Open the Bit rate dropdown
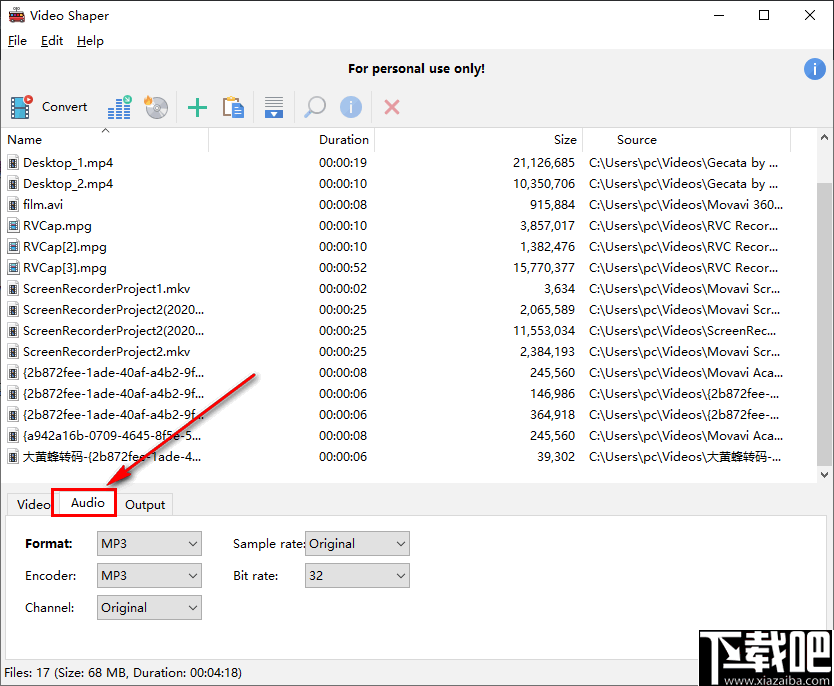 357,575
